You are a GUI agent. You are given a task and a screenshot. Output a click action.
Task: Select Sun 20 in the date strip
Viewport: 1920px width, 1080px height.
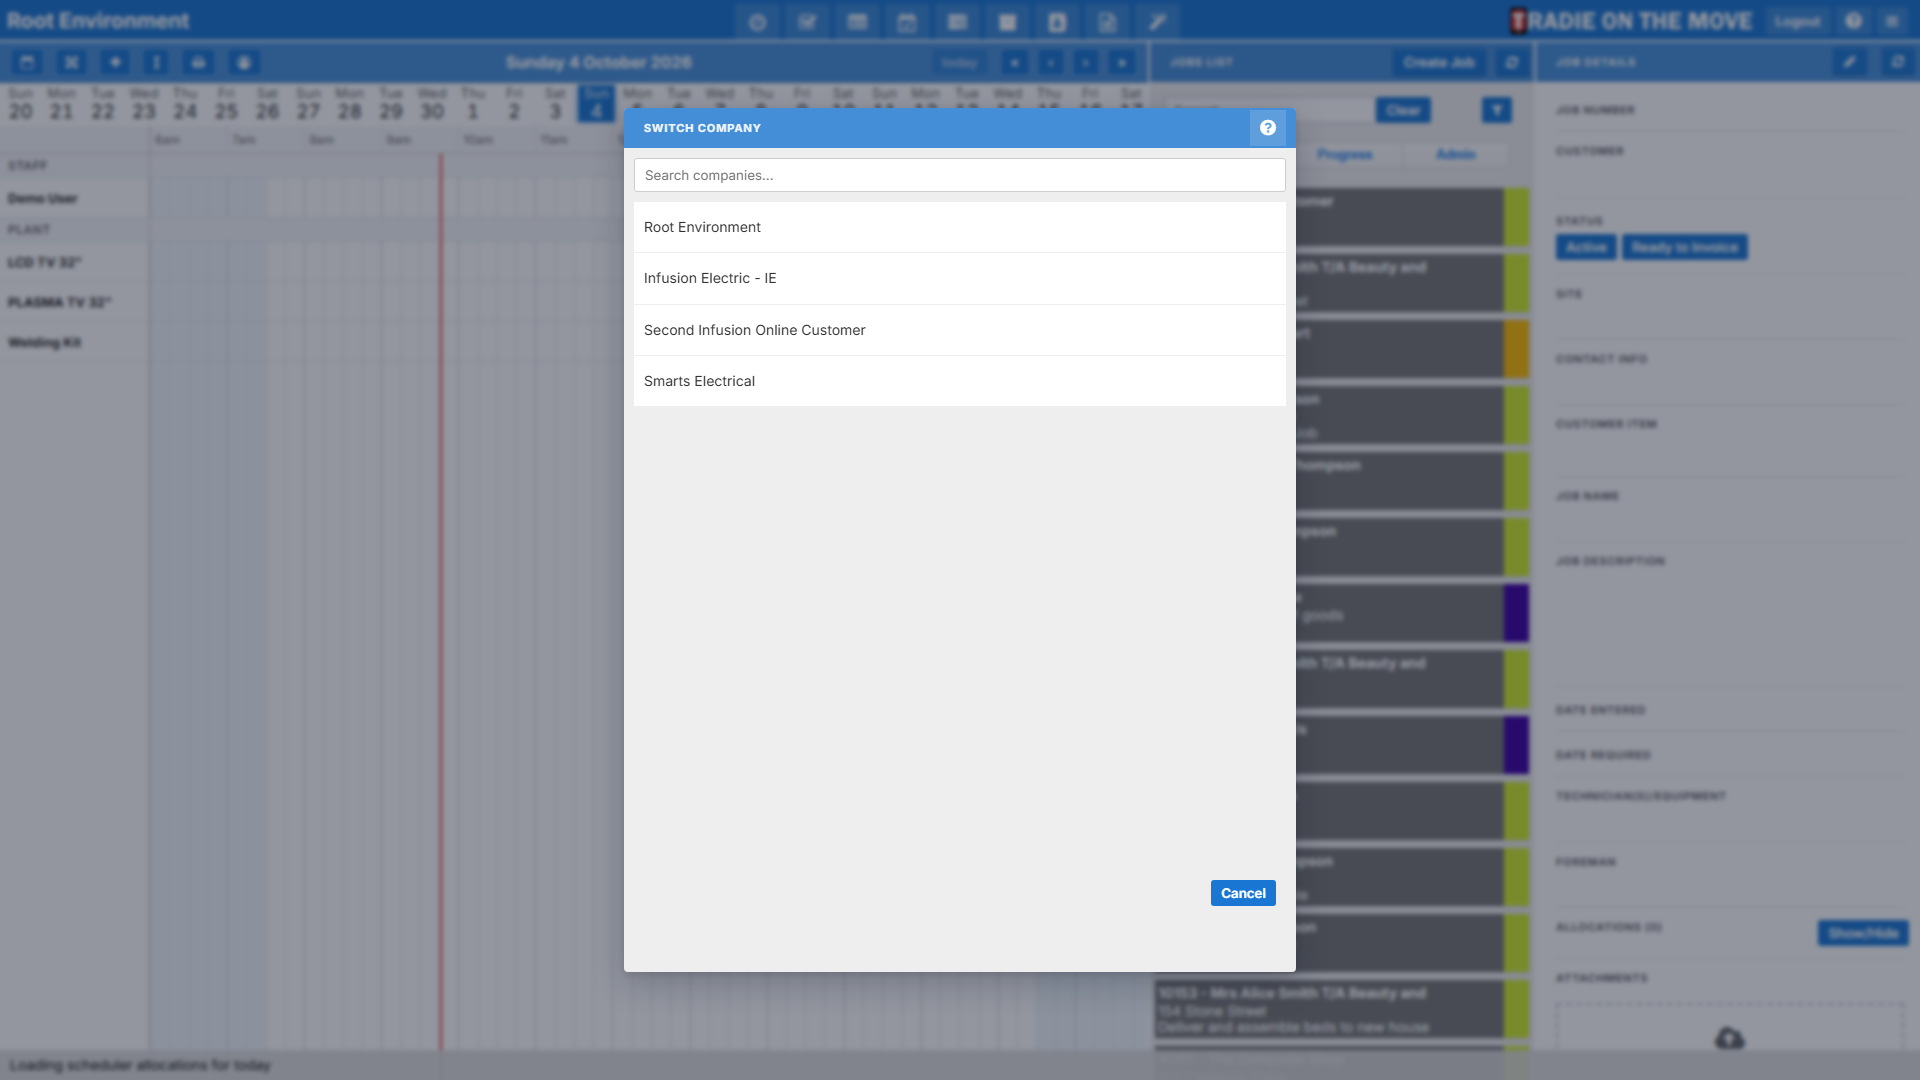pyautogui.click(x=21, y=104)
